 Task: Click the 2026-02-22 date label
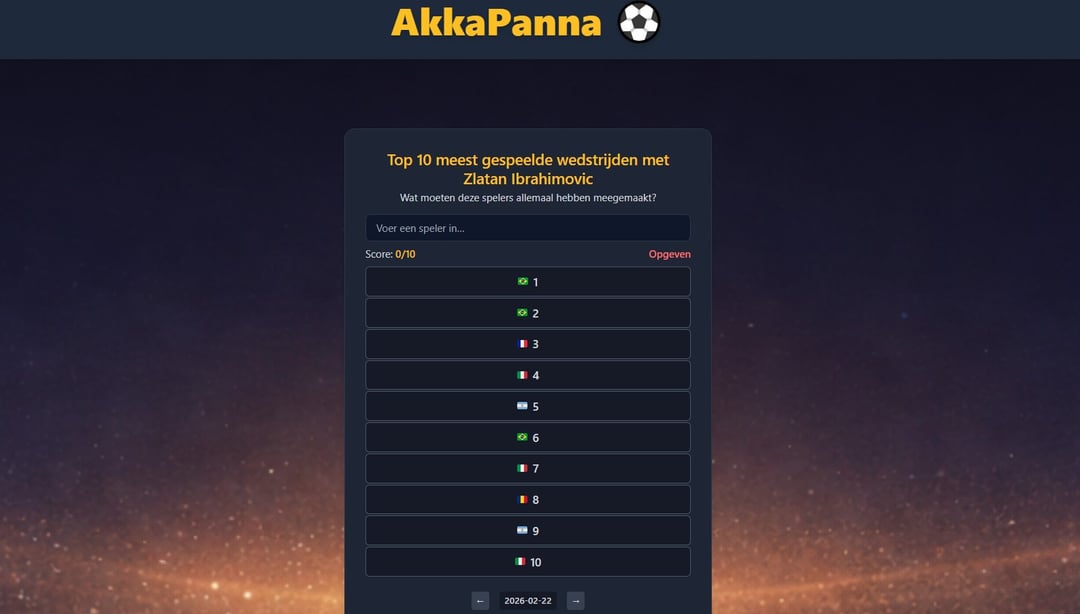click(x=528, y=601)
